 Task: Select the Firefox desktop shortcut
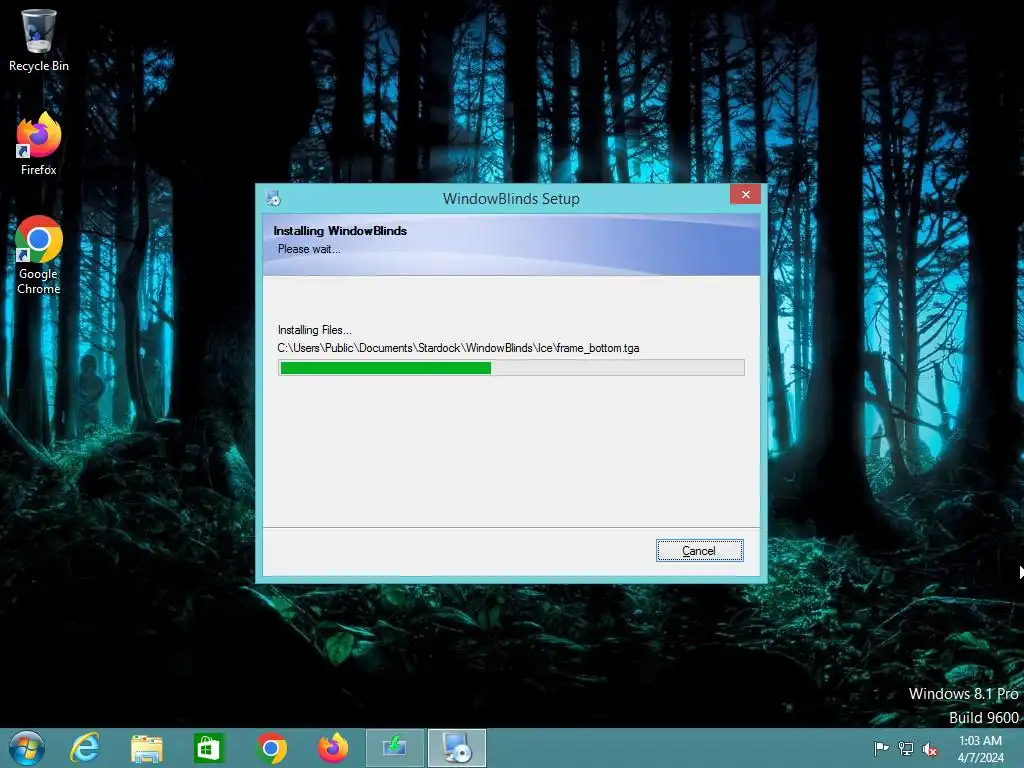point(39,144)
